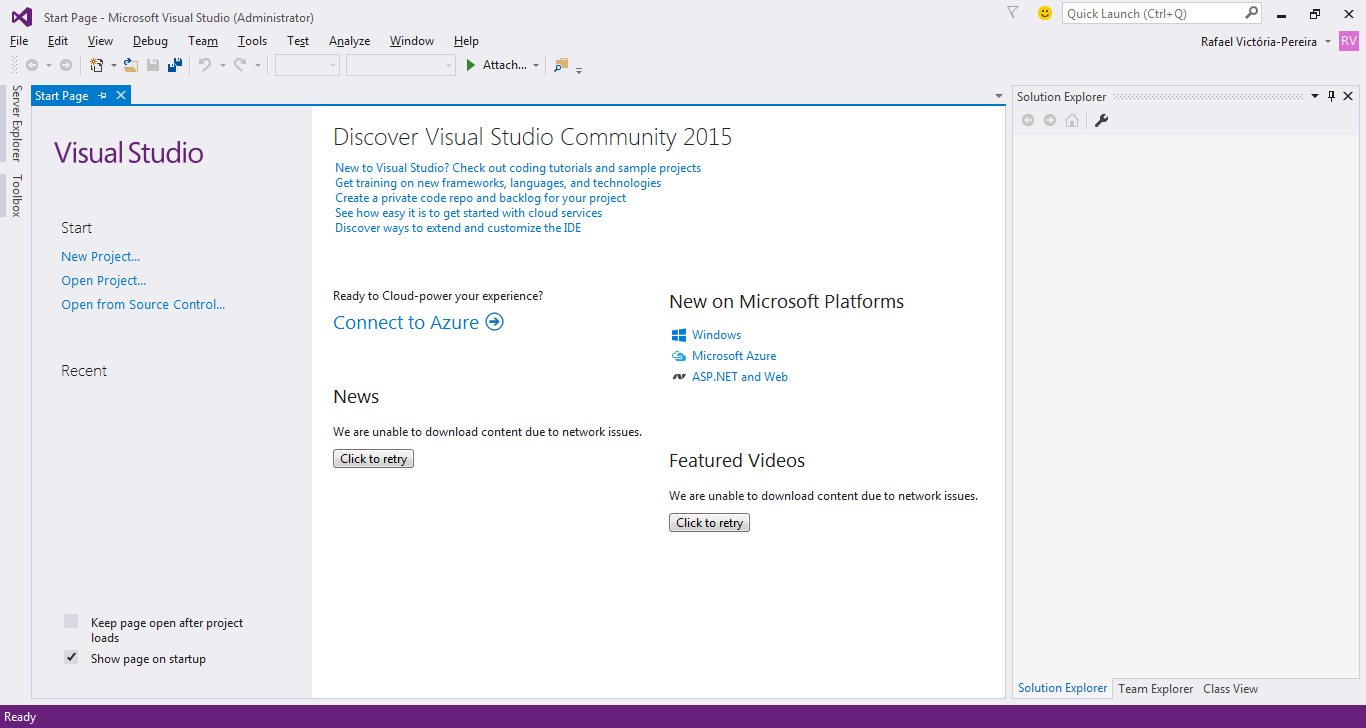
Task: Open the Help menu
Action: [466, 41]
